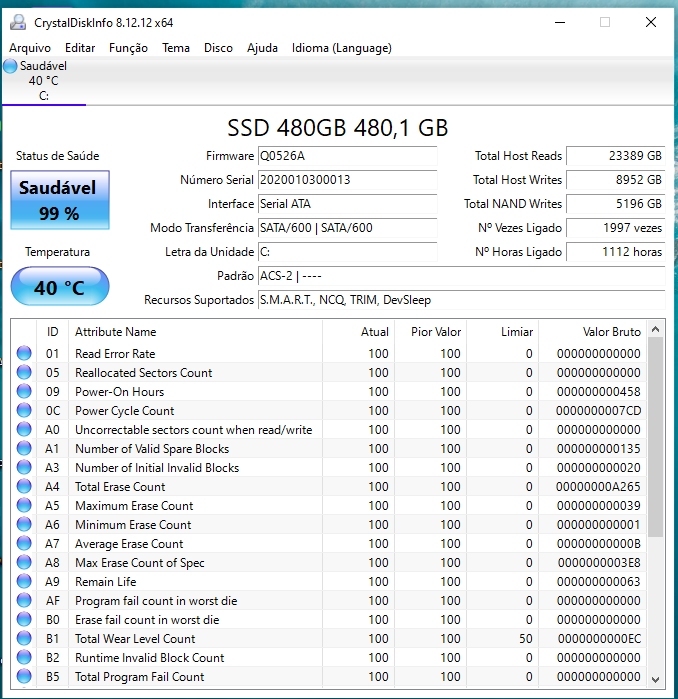This screenshot has height=699, width=678.
Task: Click threshold value 50 in Total Wear Level row
Action: (526, 639)
